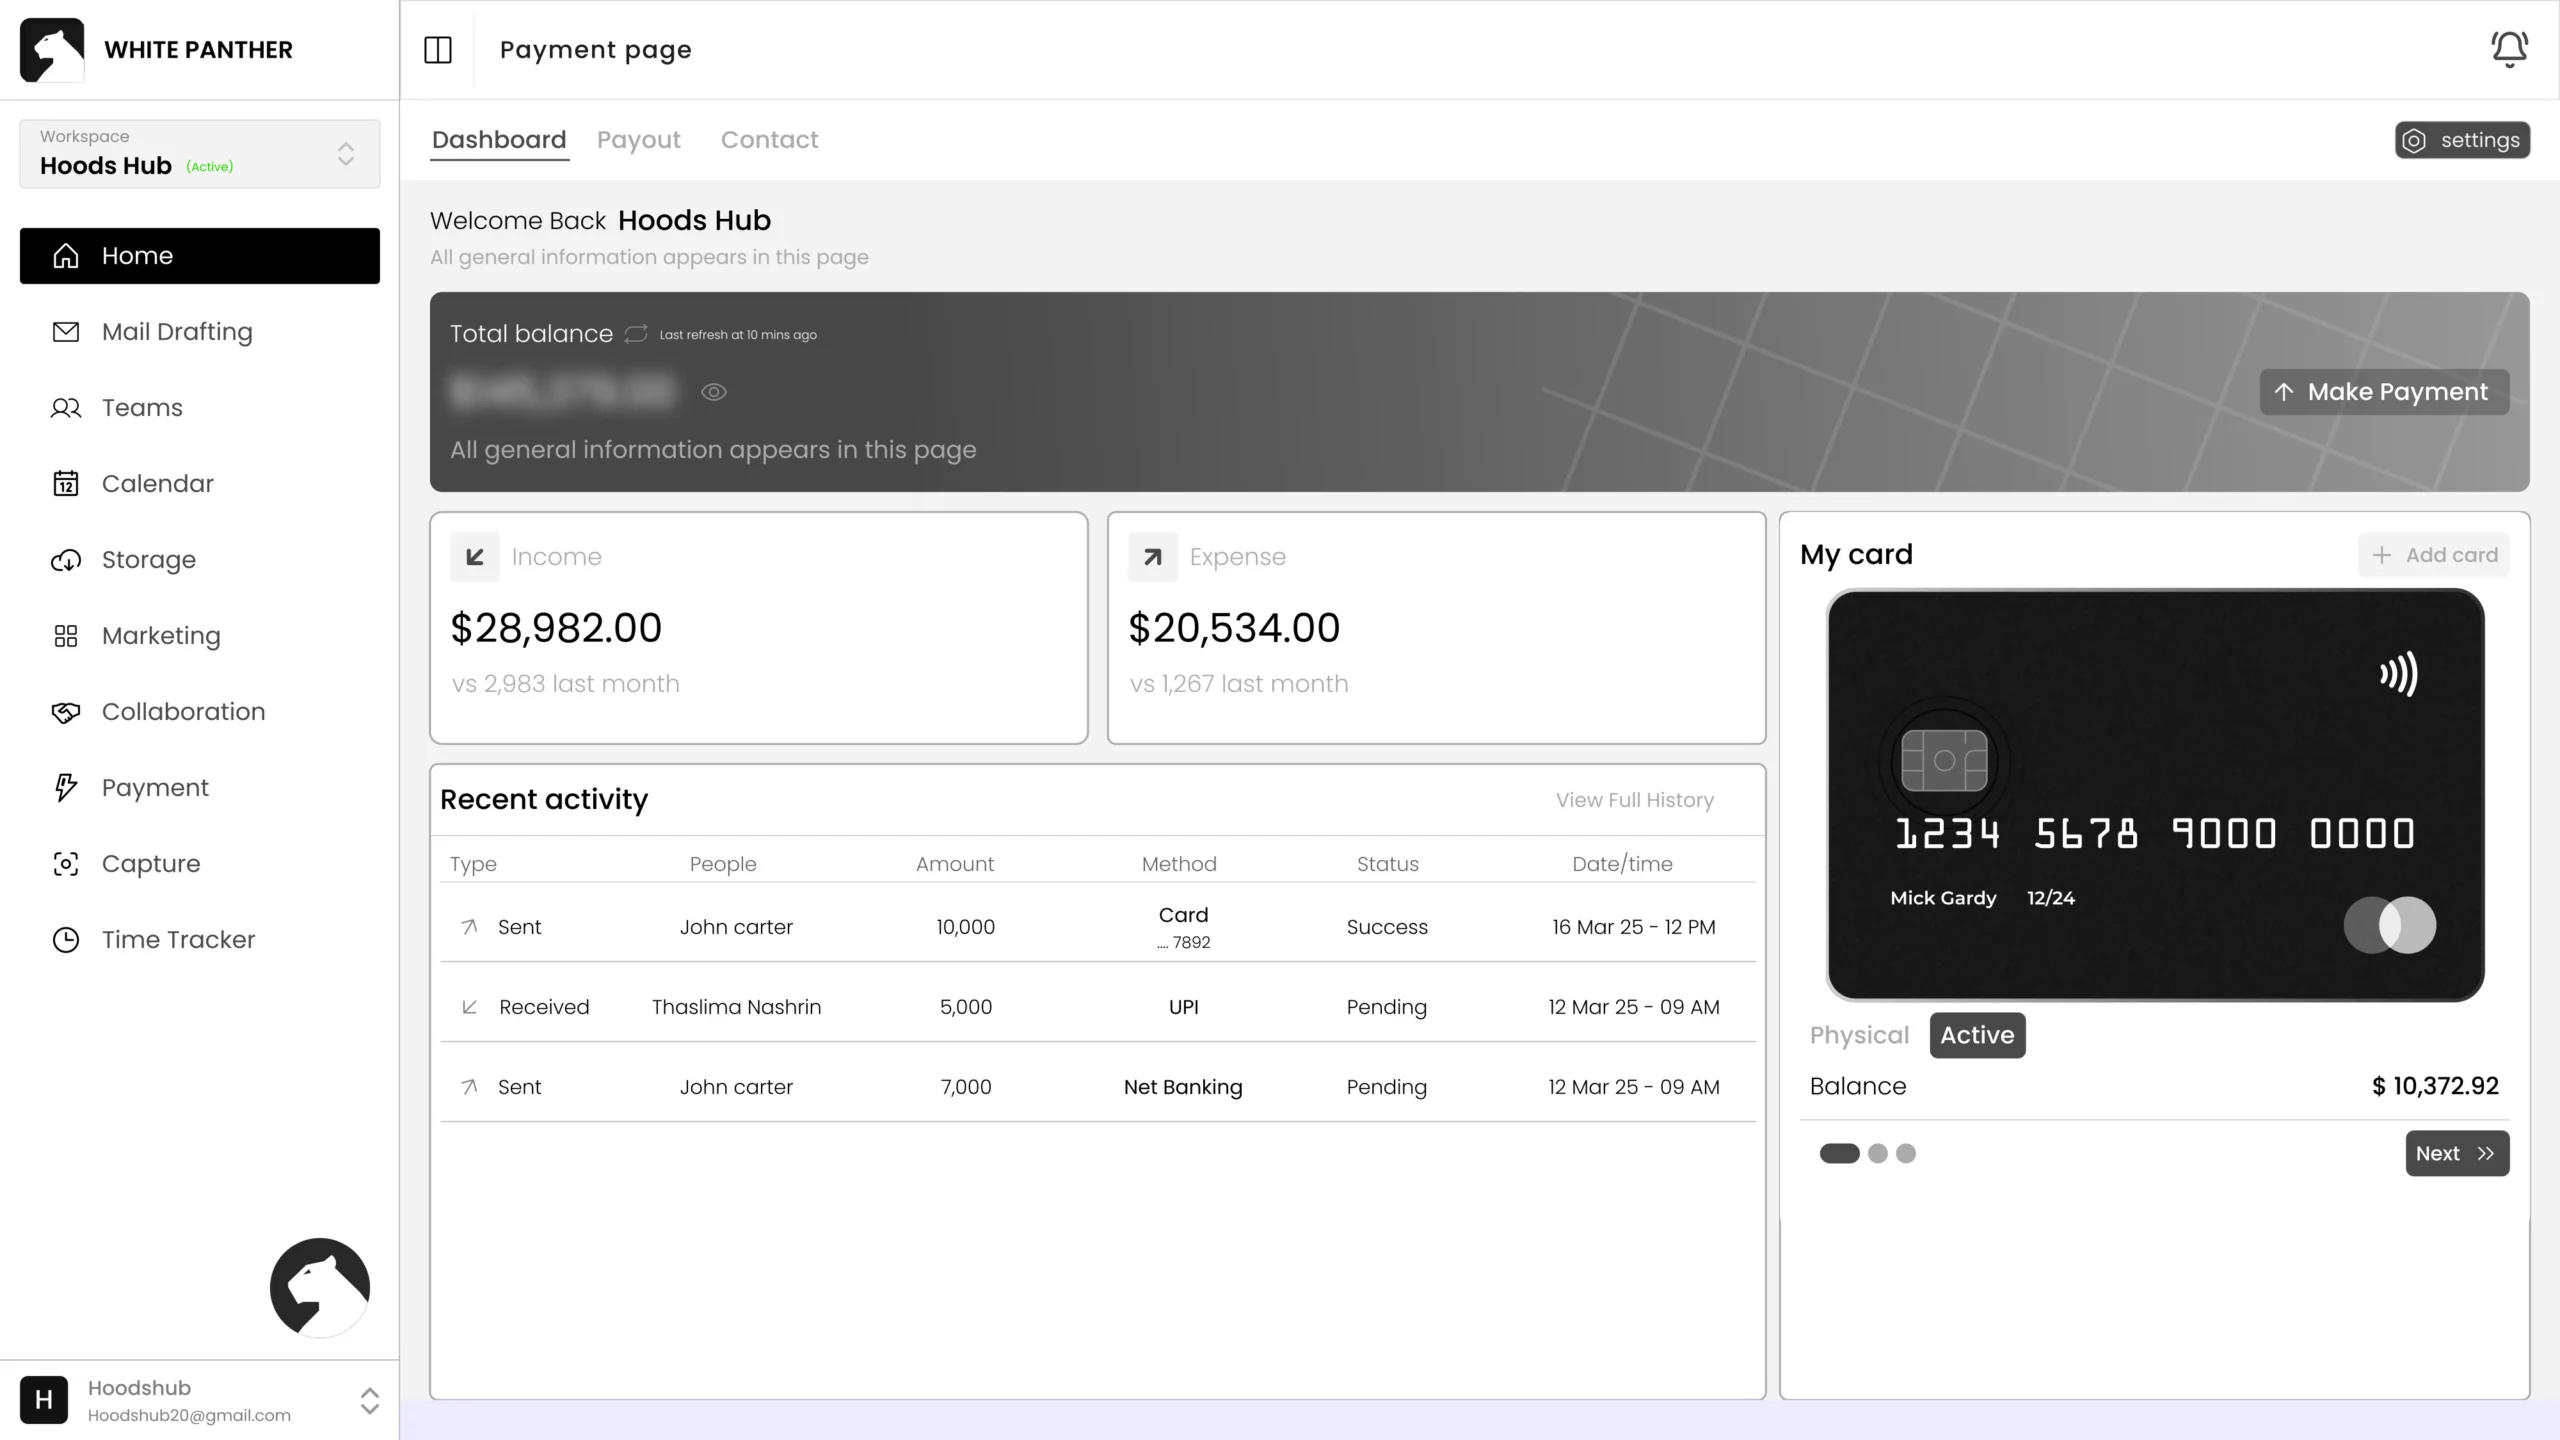Viewport: 2560px width, 1440px height.
Task: Show hidden total balance with eye icon
Action: click(713, 392)
